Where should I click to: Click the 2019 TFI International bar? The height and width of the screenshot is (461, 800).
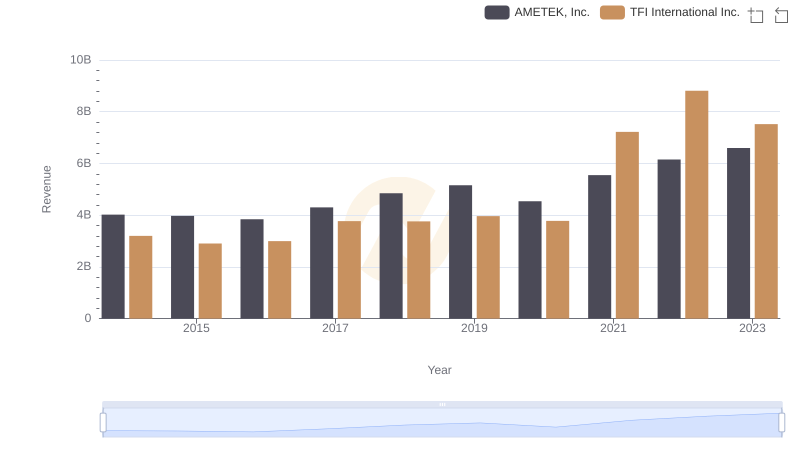[488, 267]
